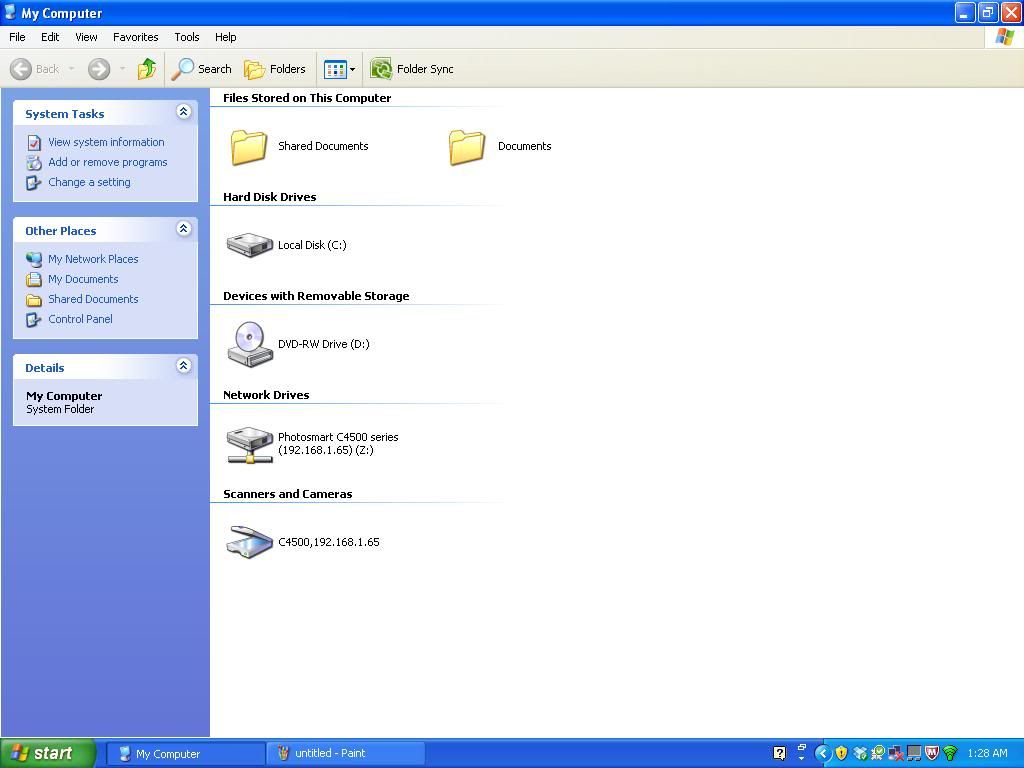The height and width of the screenshot is (768, 1024).
Task: Select the Photosmart C4500 network drive icon
Action: pos(249,444)
